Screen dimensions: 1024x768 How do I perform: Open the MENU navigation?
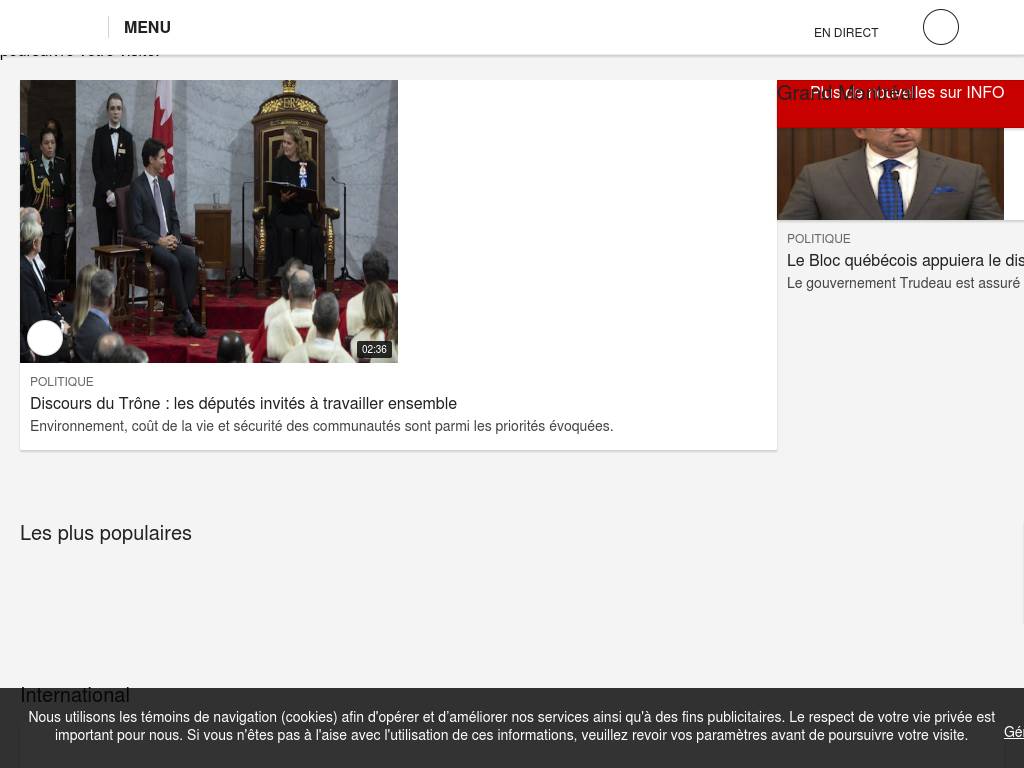(147, 27)
